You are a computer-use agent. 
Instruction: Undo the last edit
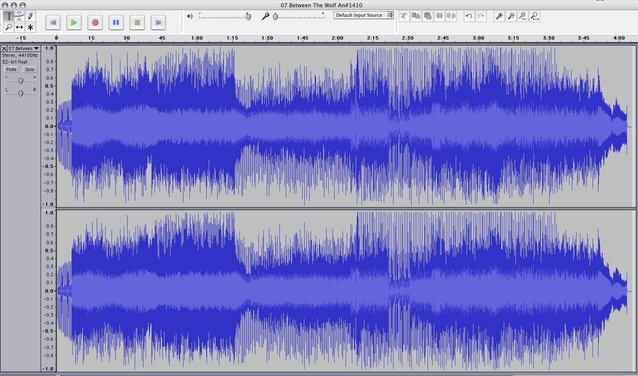click(x=469, y=16)
